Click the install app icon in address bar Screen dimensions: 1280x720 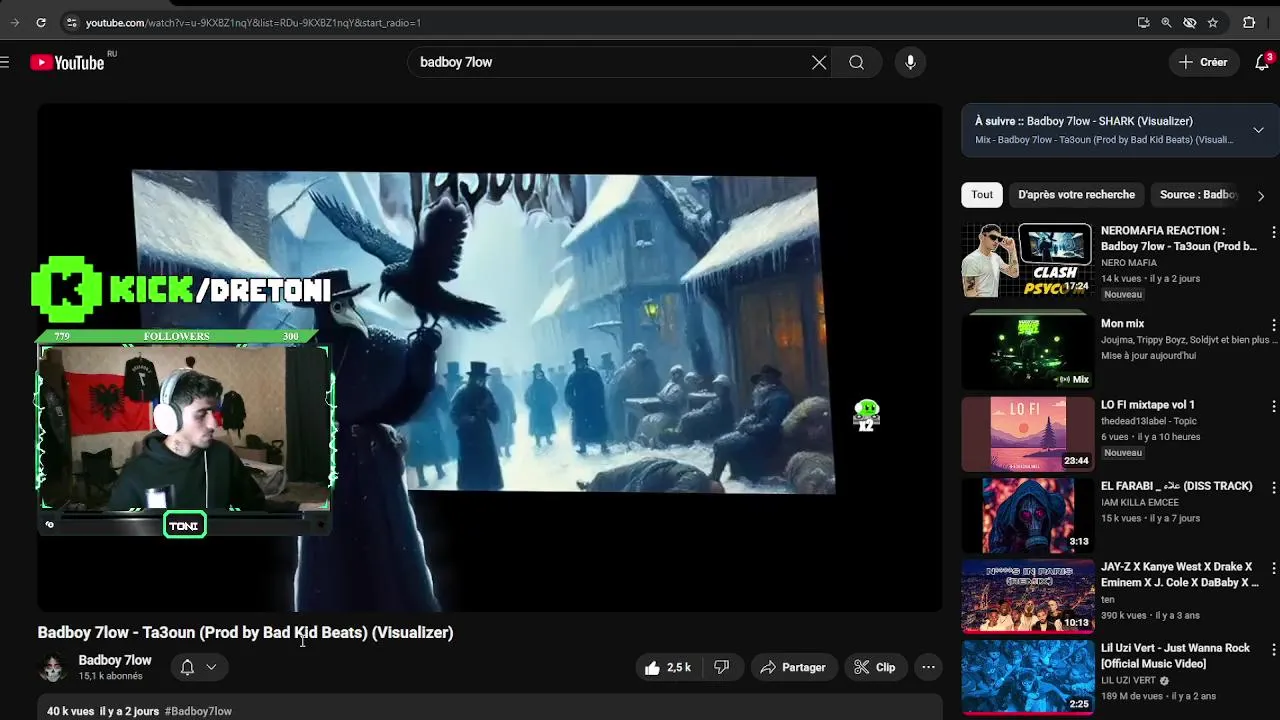coord(1143,22)
